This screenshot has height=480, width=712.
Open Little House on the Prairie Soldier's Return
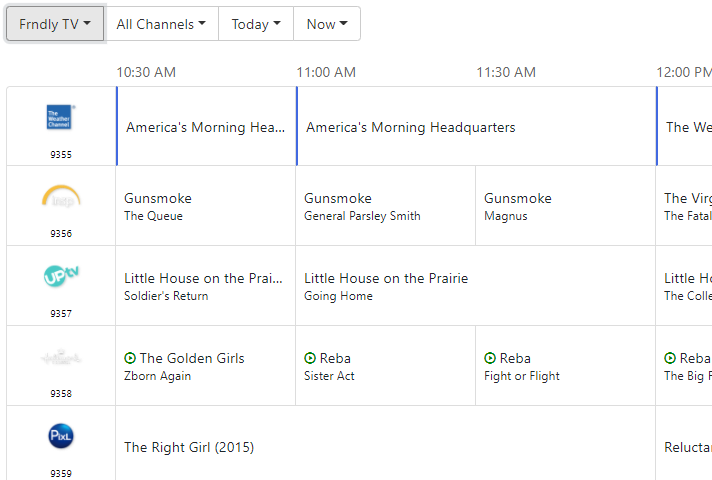pos(205,286)
